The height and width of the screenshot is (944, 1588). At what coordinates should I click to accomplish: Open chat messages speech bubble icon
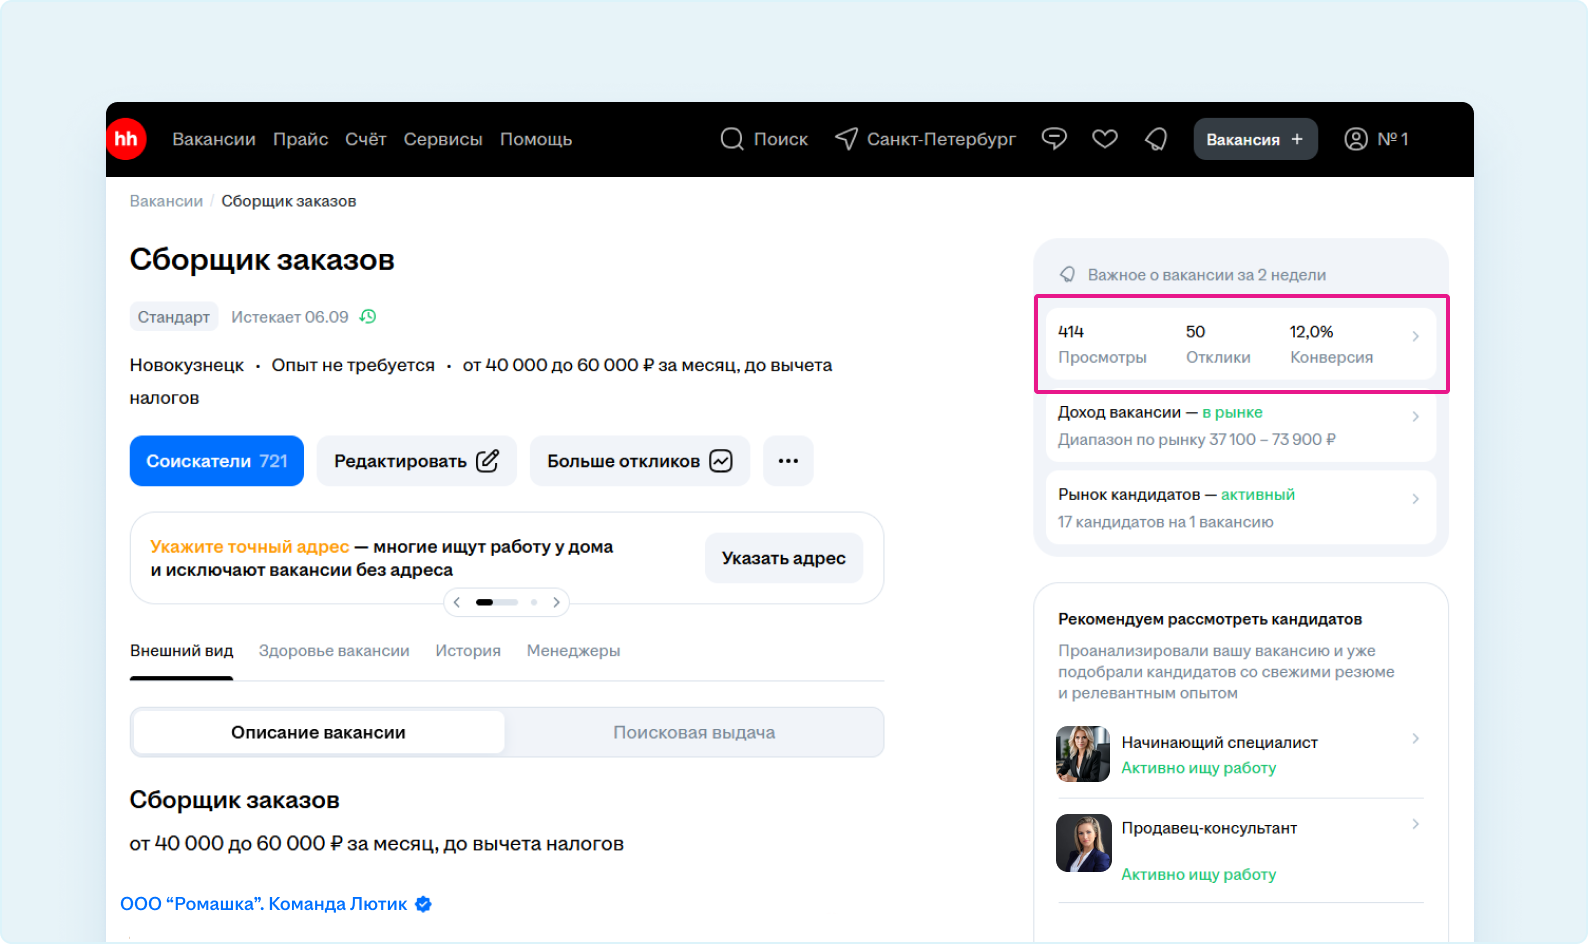tap(1054, 139)
